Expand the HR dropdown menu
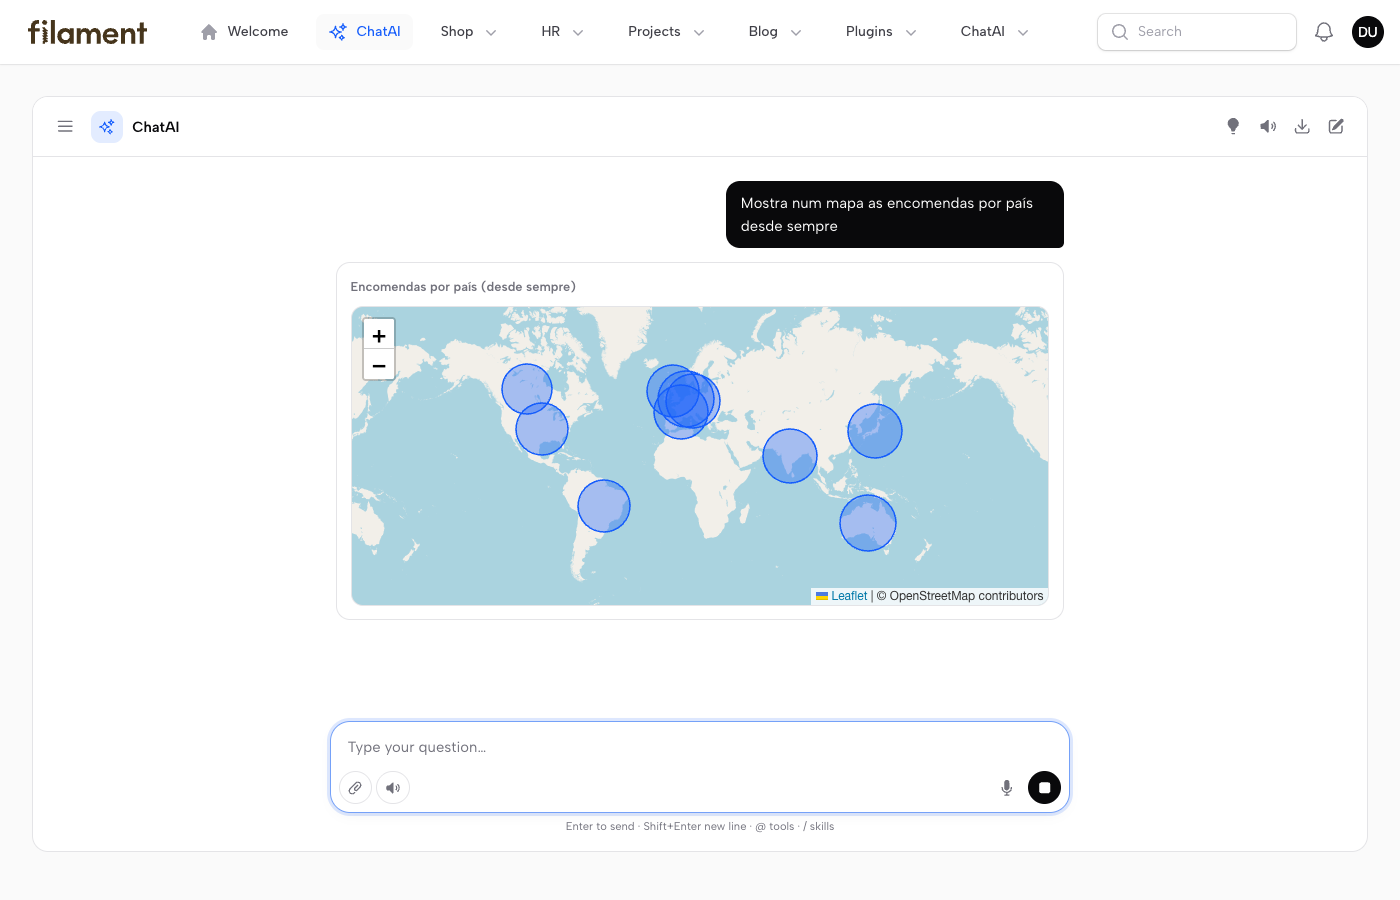Screen dimensions: 1400x900 point(562,32)
